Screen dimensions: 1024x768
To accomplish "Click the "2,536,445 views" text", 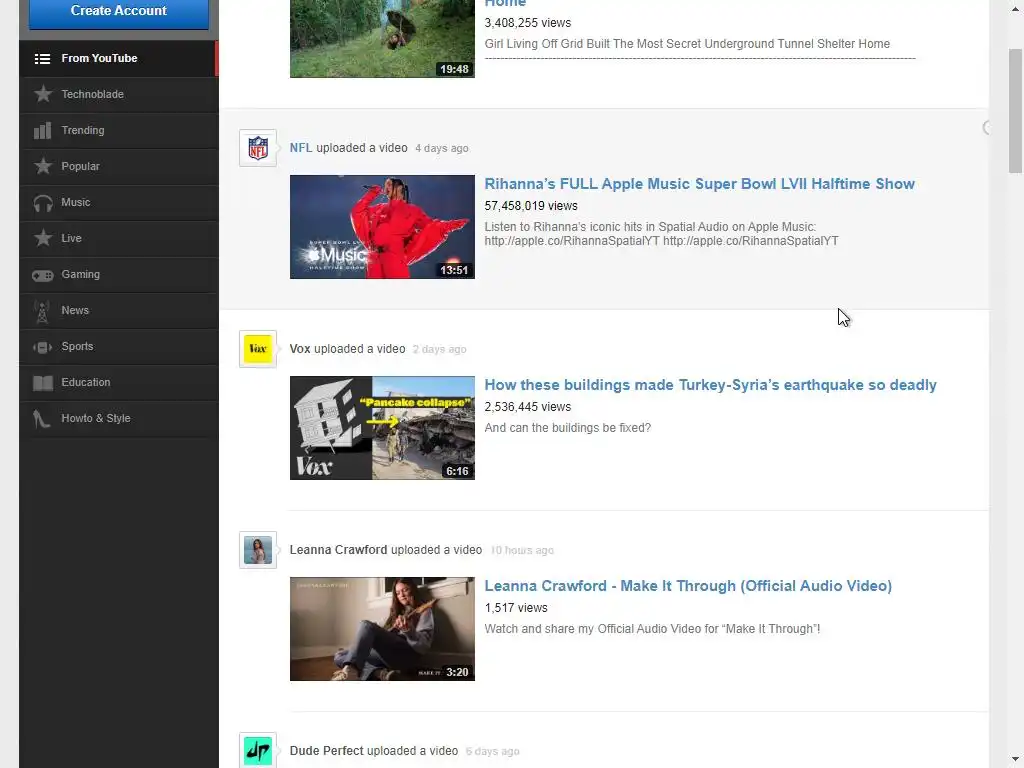I will pyautogui.click(x=528, y=408).
